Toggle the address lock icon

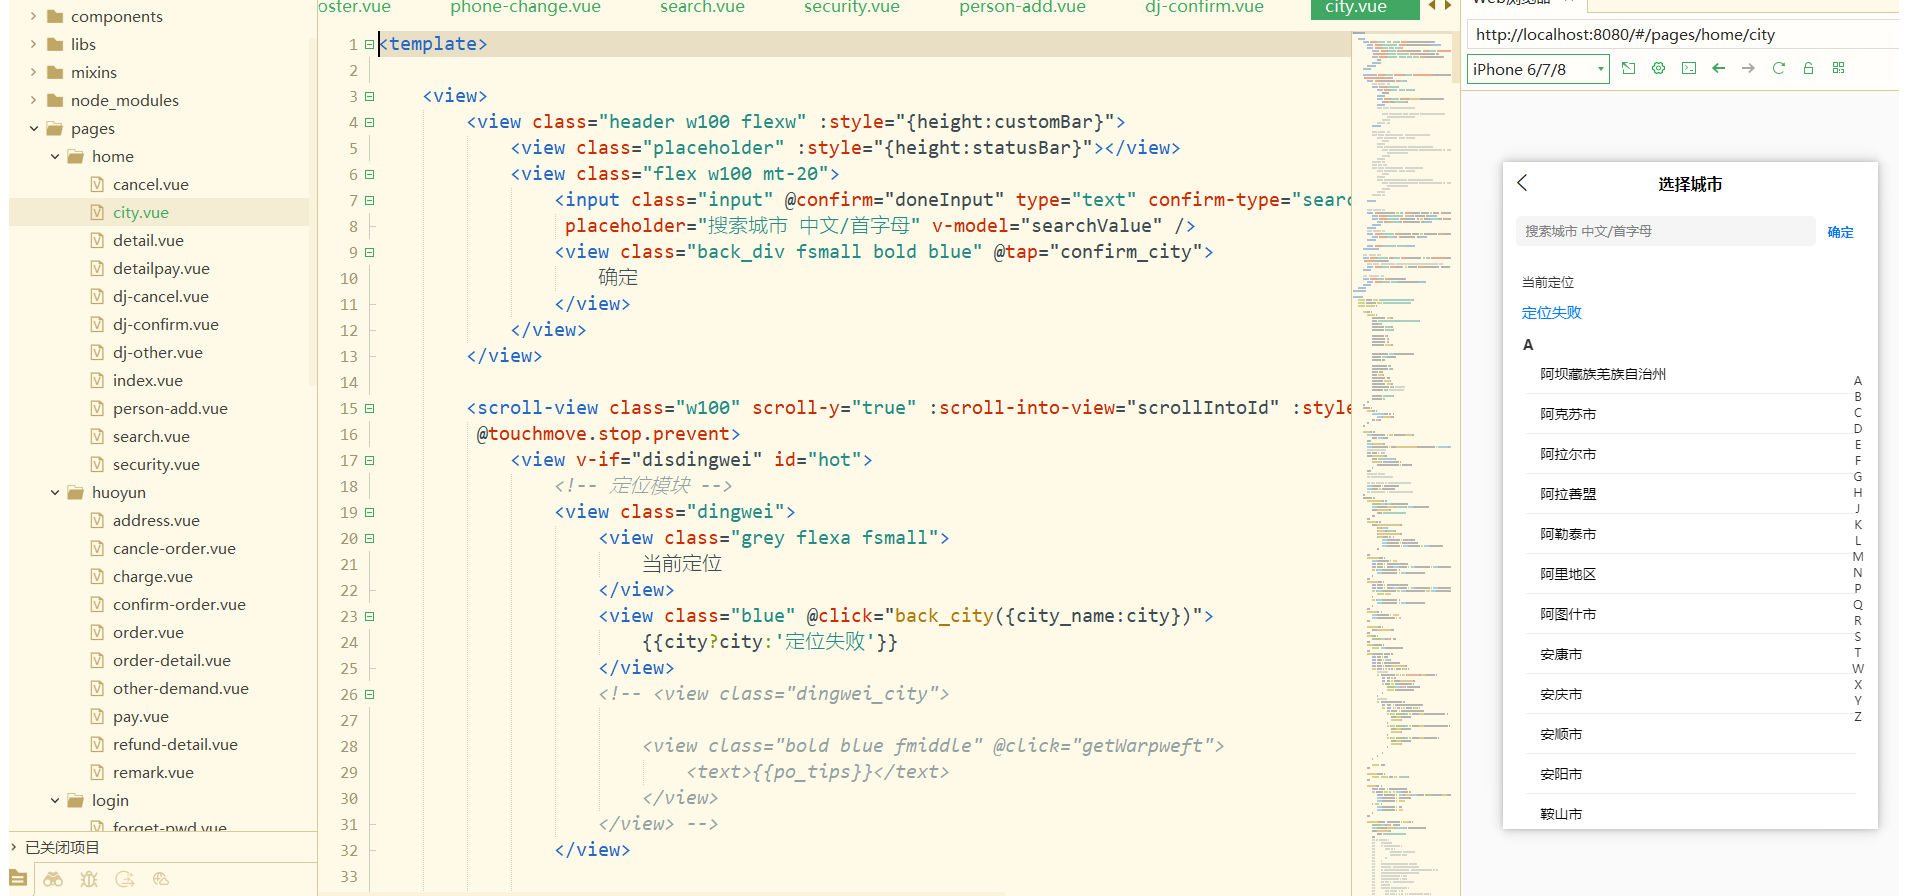point(1808,68)
